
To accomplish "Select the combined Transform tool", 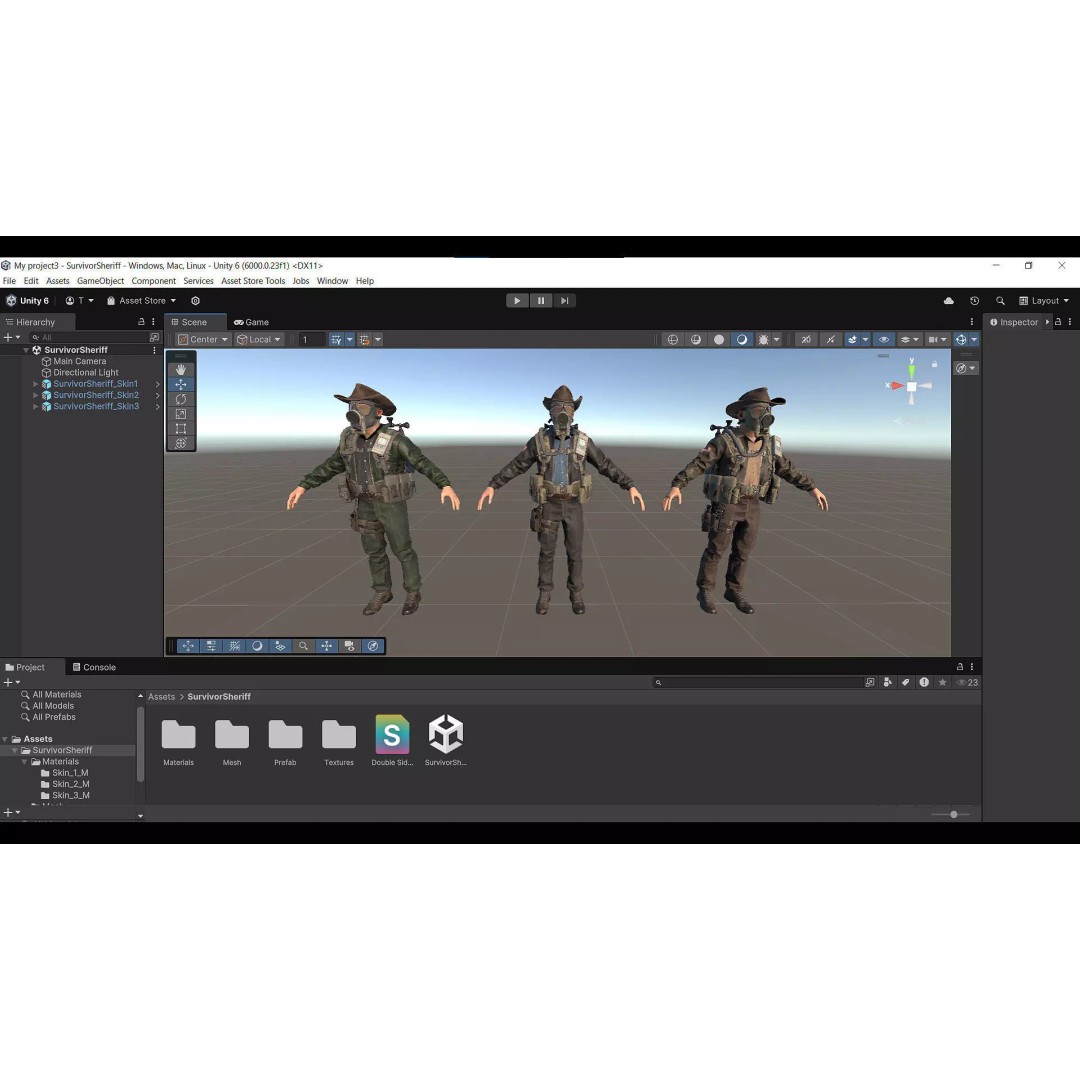I will (180, 443).
